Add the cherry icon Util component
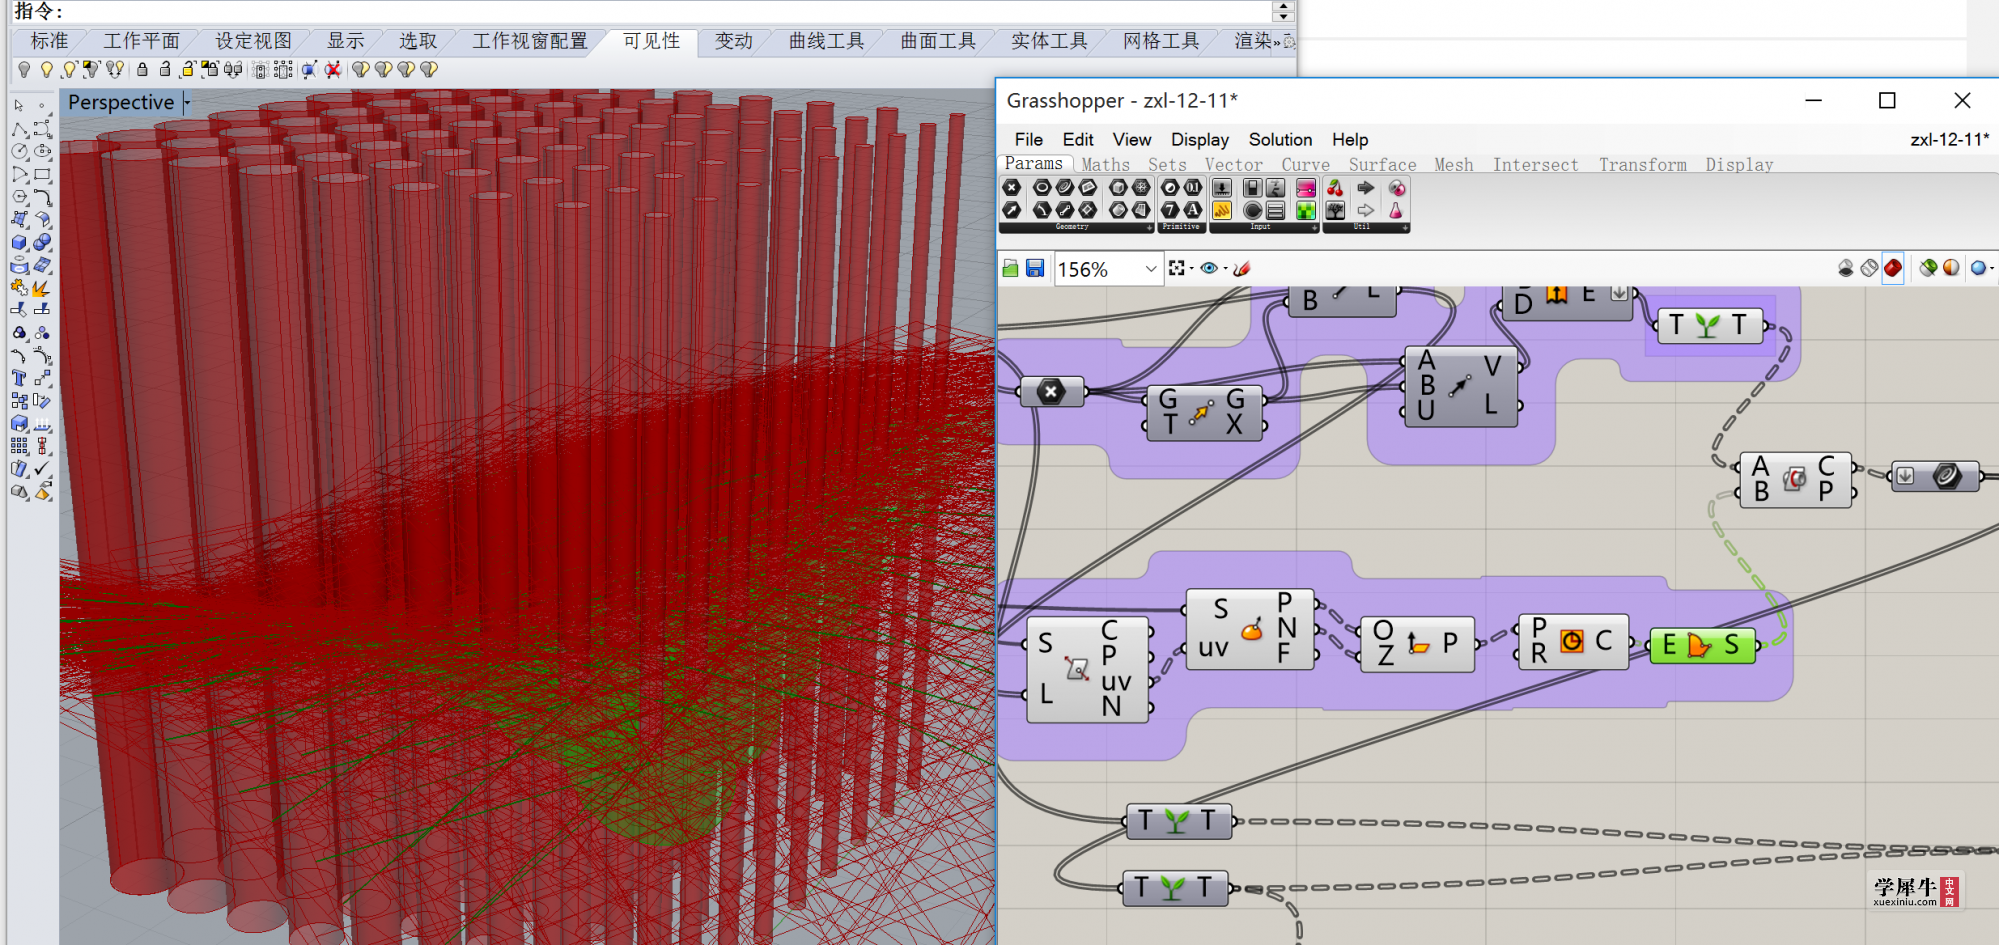Viewport: 1999px width, 945px height. click(x=1335, y=187)
